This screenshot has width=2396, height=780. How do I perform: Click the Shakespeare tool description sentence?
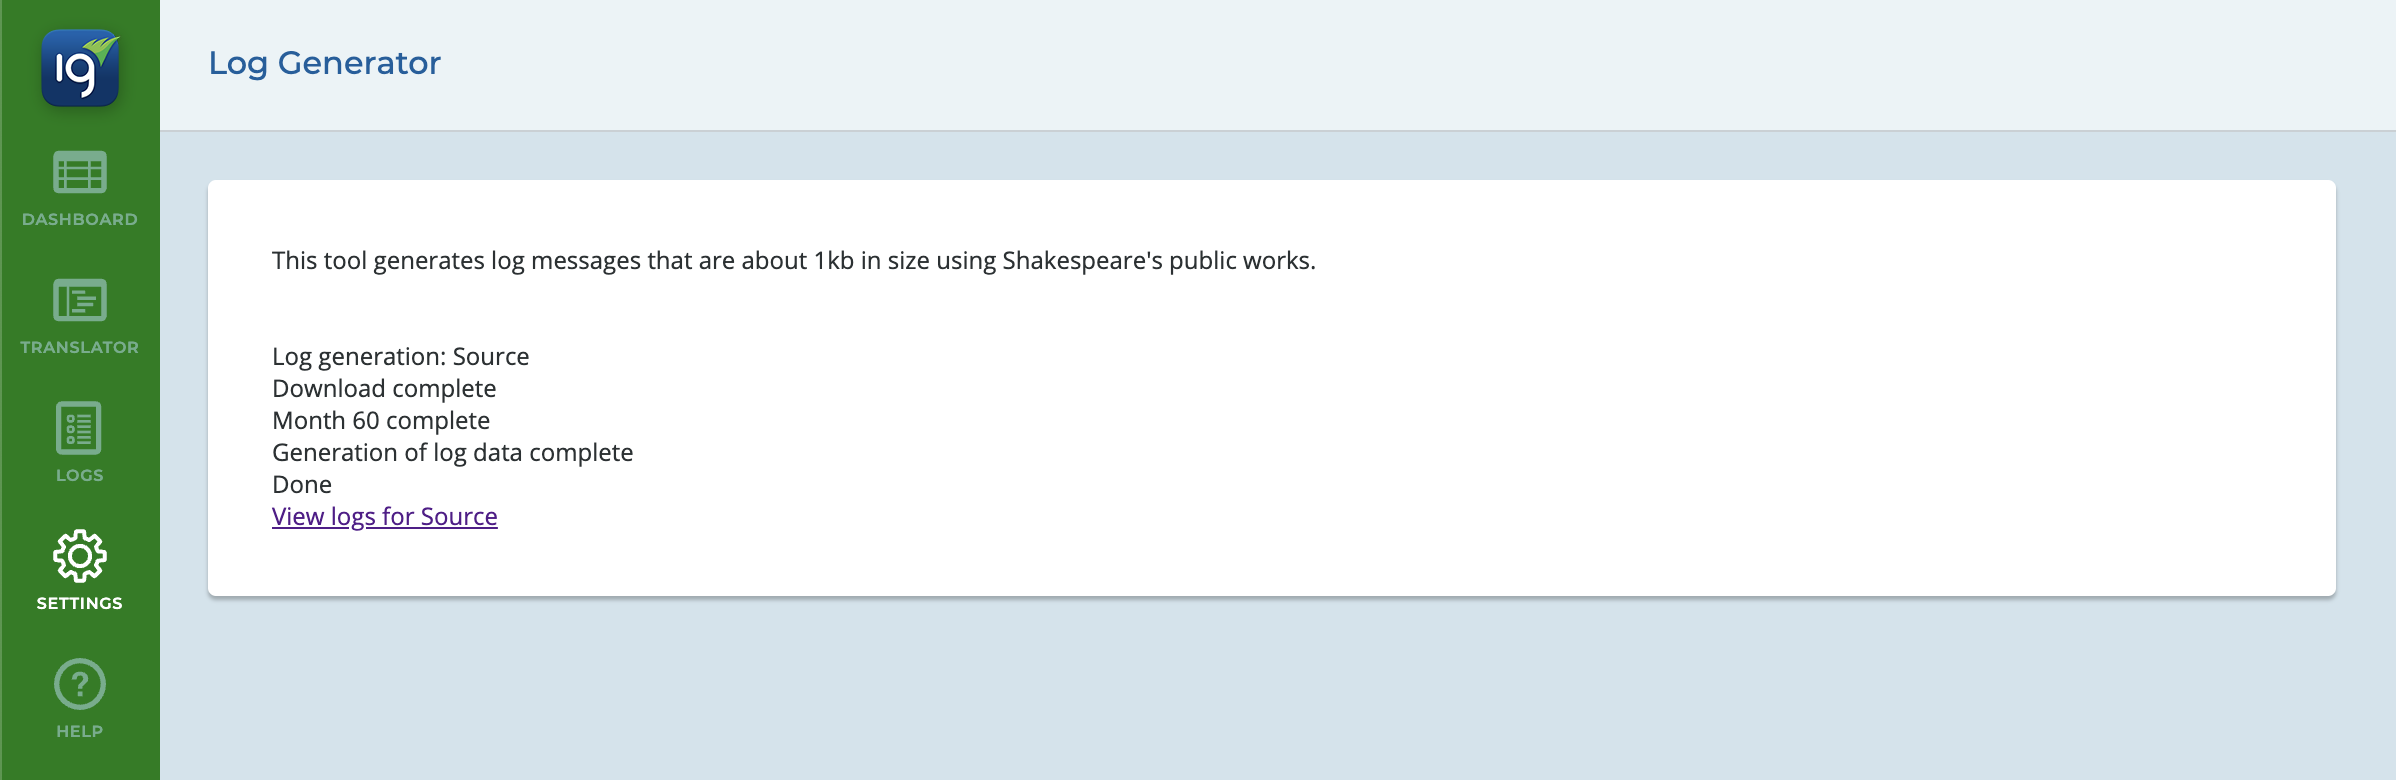[793, 260]
